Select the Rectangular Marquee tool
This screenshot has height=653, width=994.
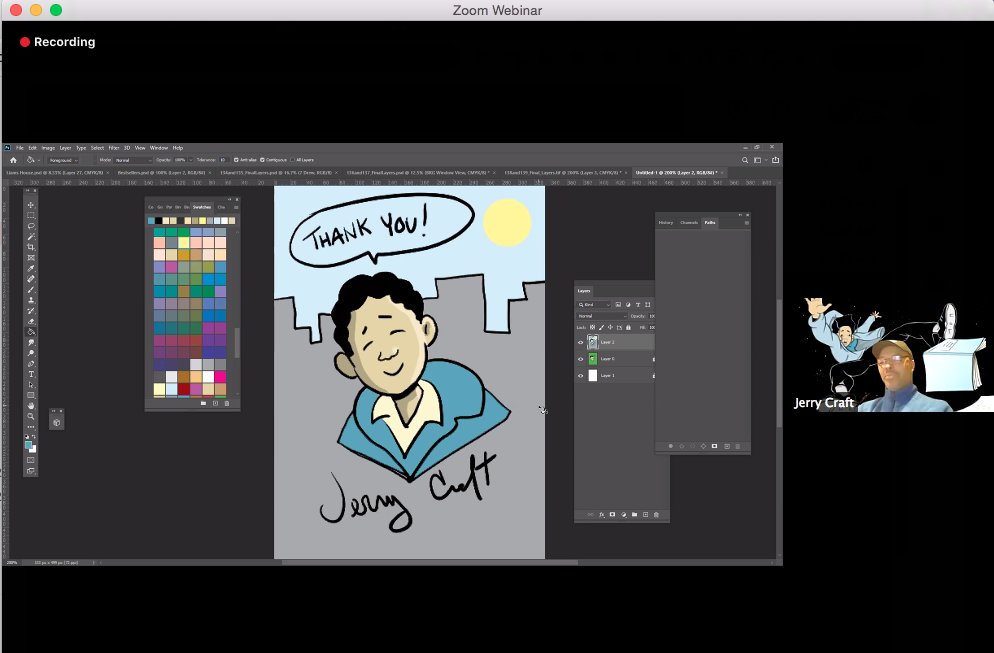[30, 216]
